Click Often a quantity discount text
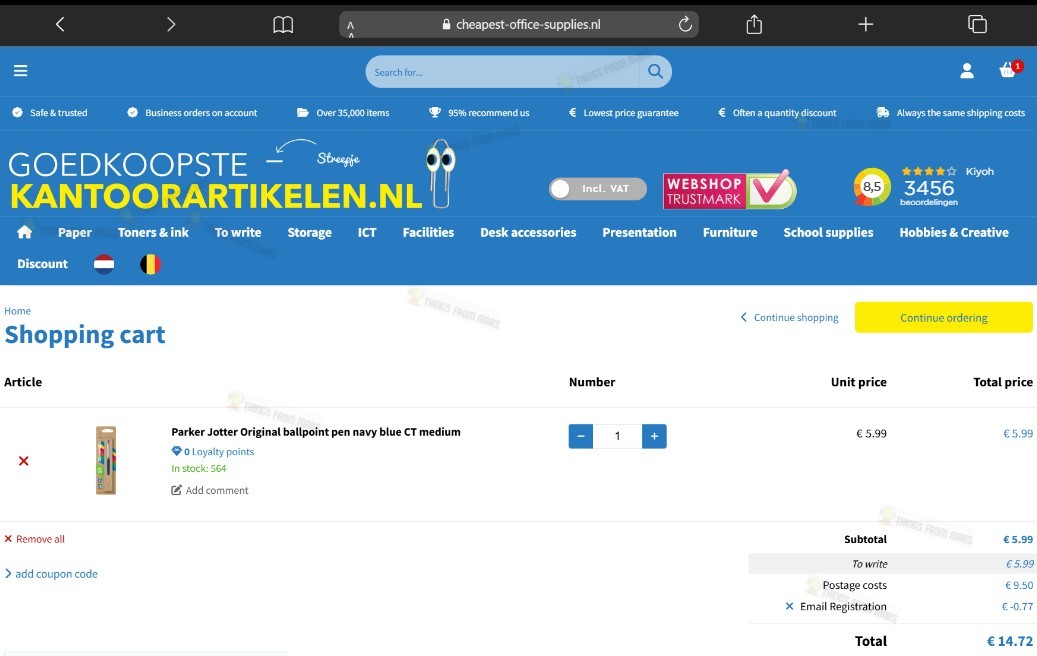Viewport: 1037px width, 656px height. [x=784, y=113]
